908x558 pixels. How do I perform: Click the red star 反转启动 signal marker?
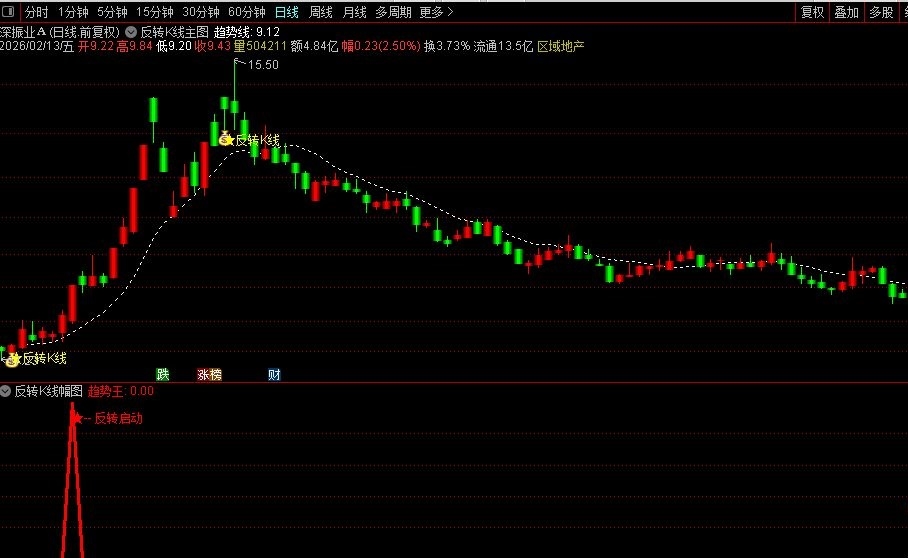[x=77, y=418]
